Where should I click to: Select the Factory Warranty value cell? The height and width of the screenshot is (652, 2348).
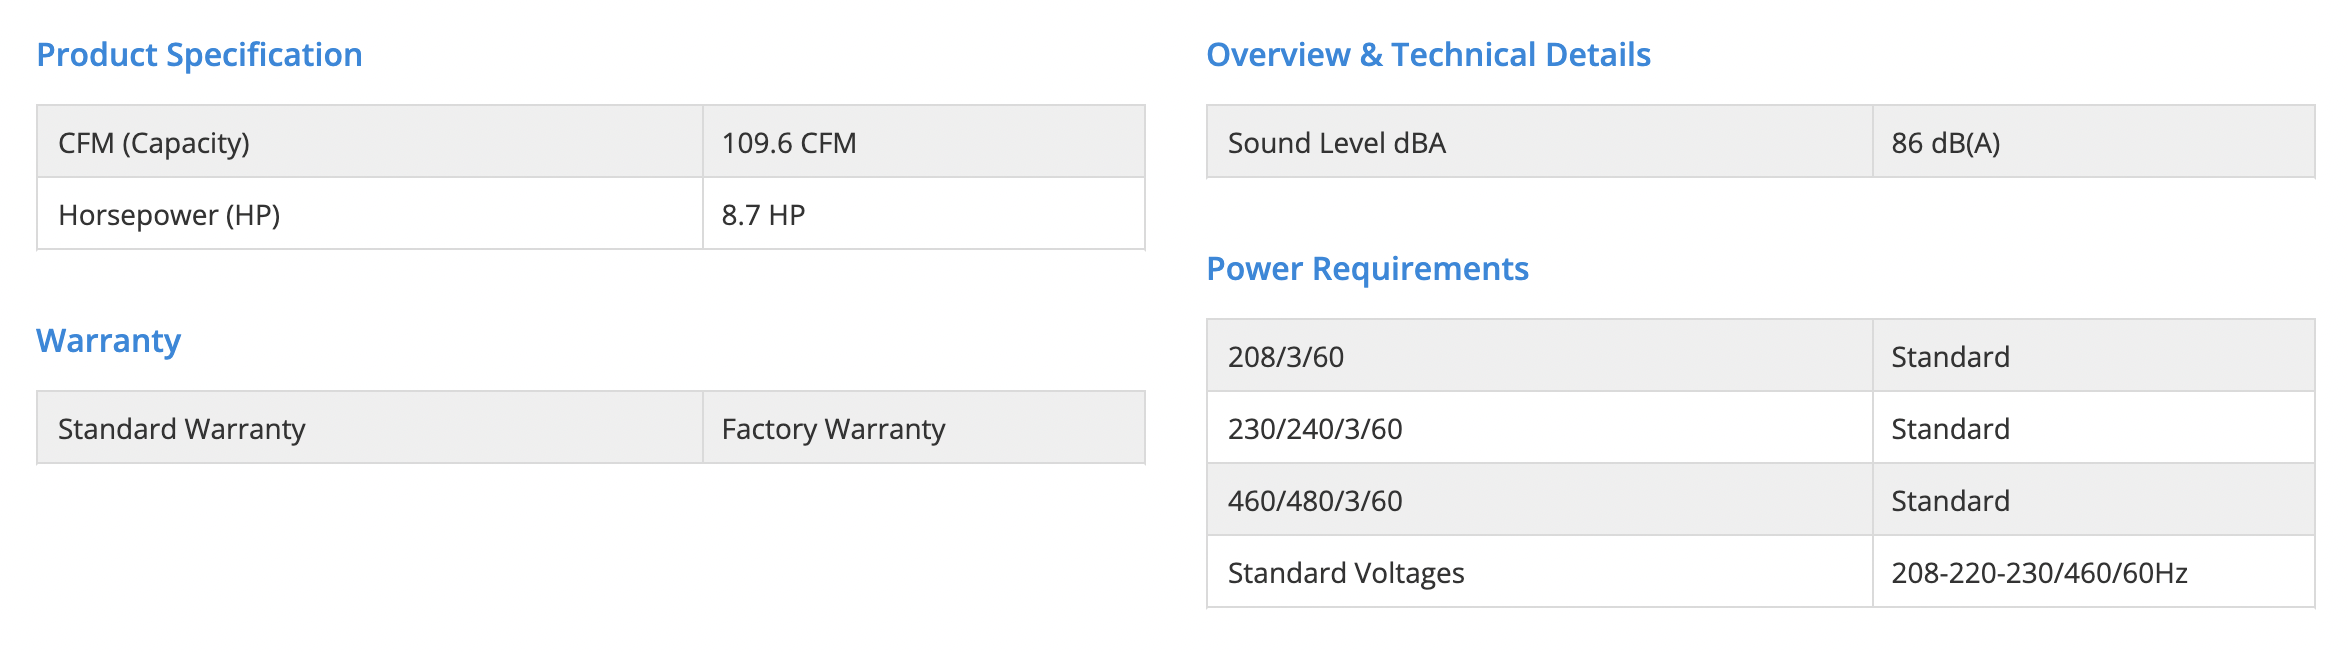coord(833,429)
